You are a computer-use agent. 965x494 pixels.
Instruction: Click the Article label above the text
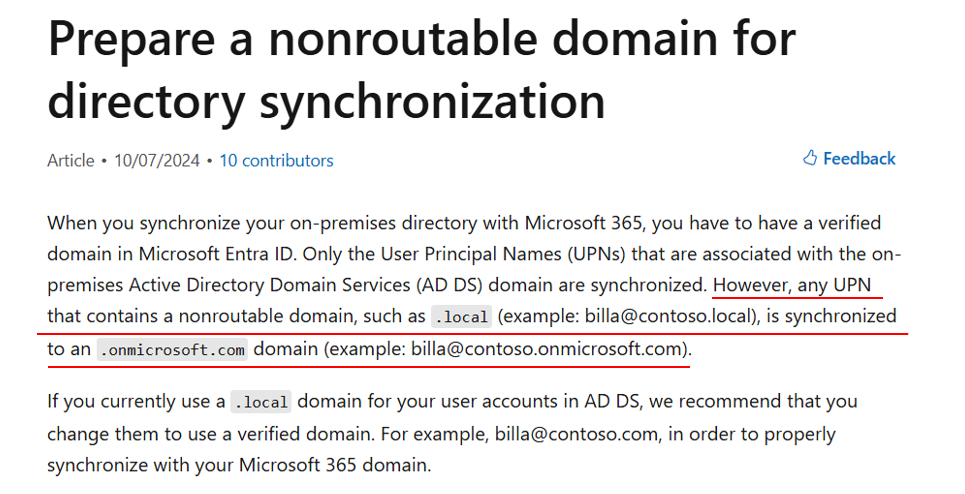tap(71, 161)
